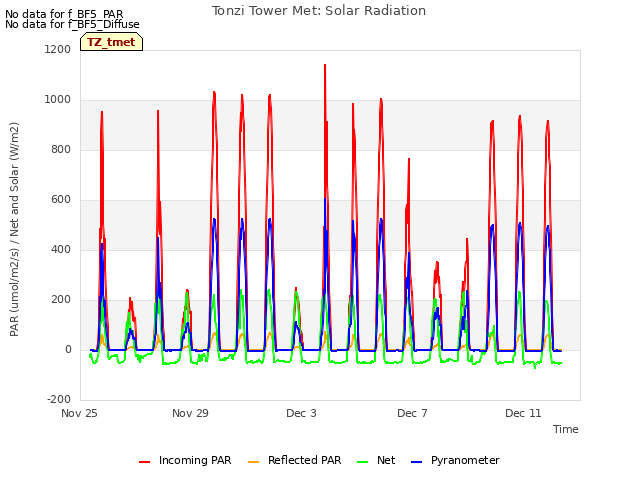Click the Nov 29 x-axis tick label
Viewport: 640px width, 480px height.
click(190, 413)
